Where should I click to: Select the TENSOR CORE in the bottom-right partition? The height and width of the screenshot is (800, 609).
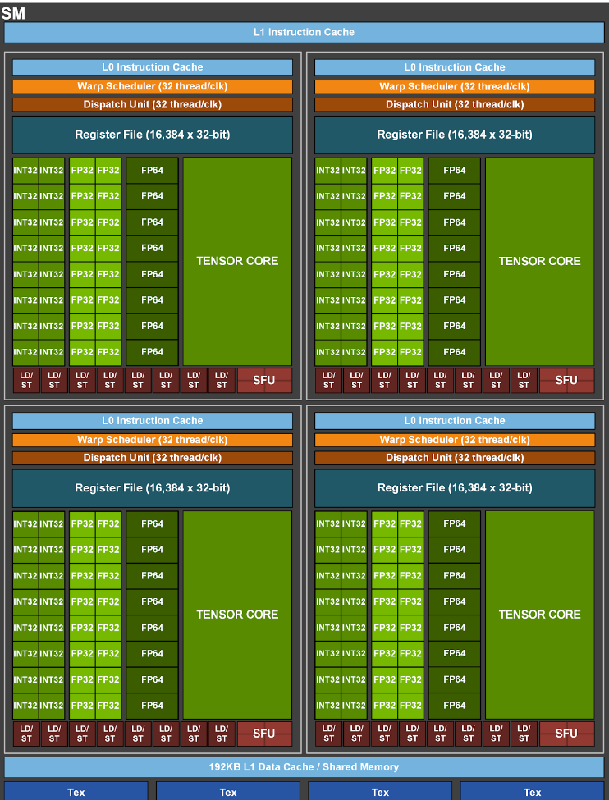tap(540, 615)
